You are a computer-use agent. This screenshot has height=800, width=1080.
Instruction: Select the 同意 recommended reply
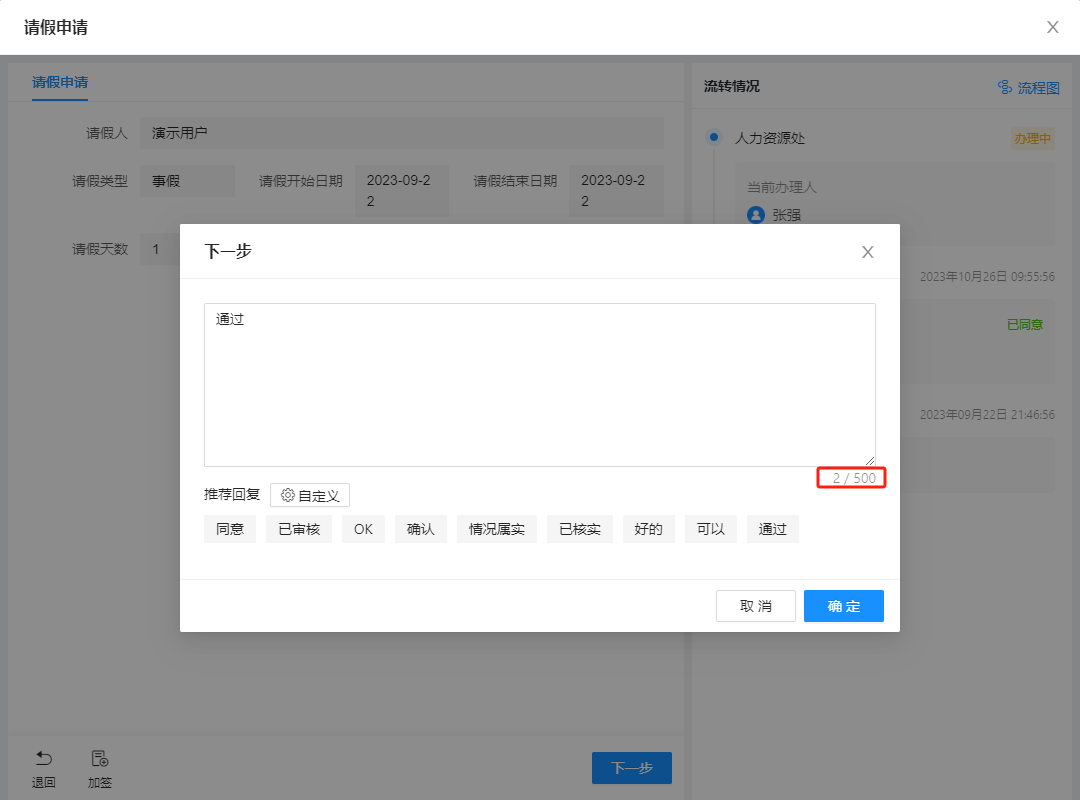tap(230, 529)
